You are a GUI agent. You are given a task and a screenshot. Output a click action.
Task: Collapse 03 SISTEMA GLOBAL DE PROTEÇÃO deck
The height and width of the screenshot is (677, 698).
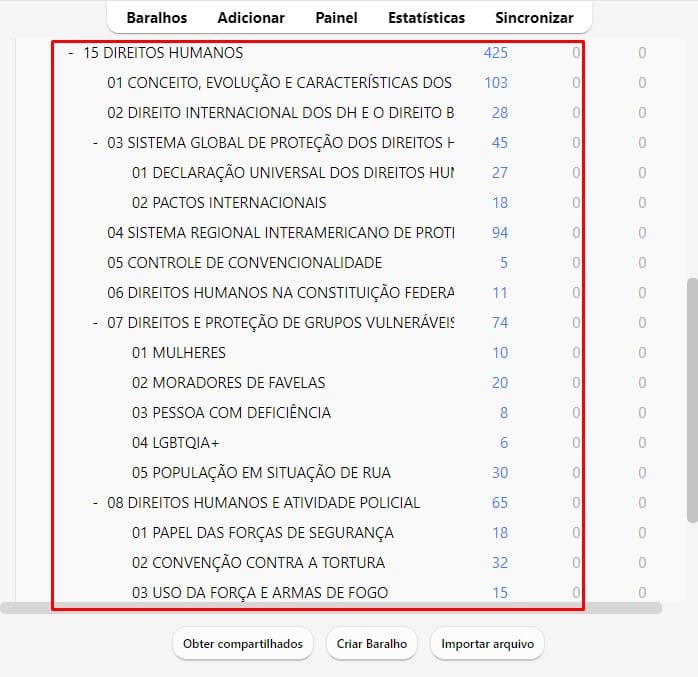coord(95,143)
